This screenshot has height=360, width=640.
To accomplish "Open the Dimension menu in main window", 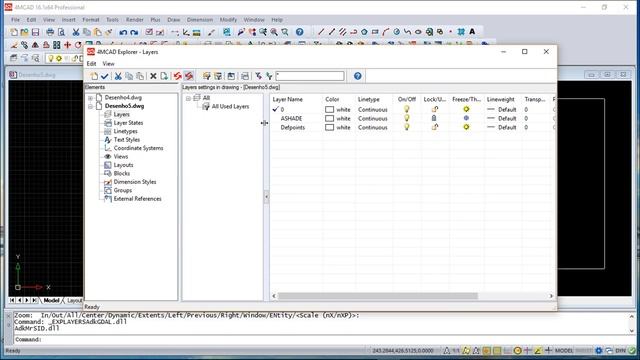I will pos(200,20).
